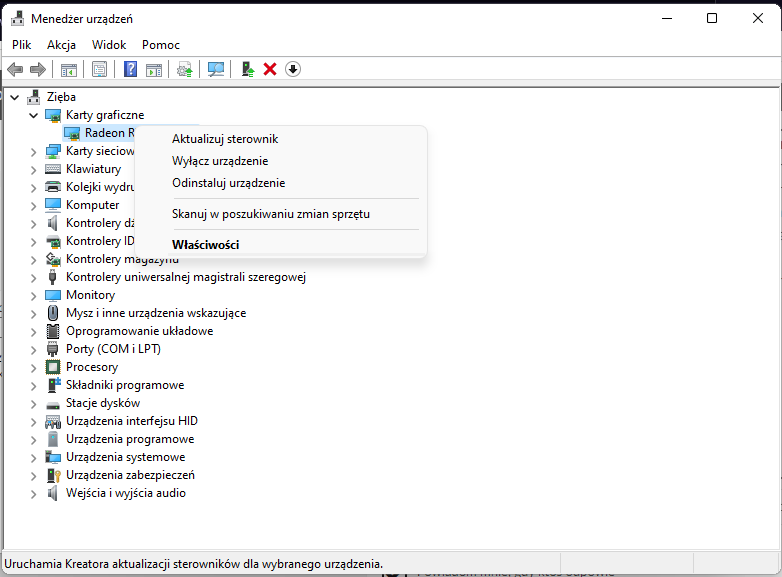The width and height of the screenshot is (782, 577).
Task: Expand the Monitory node
Action: 33,296
